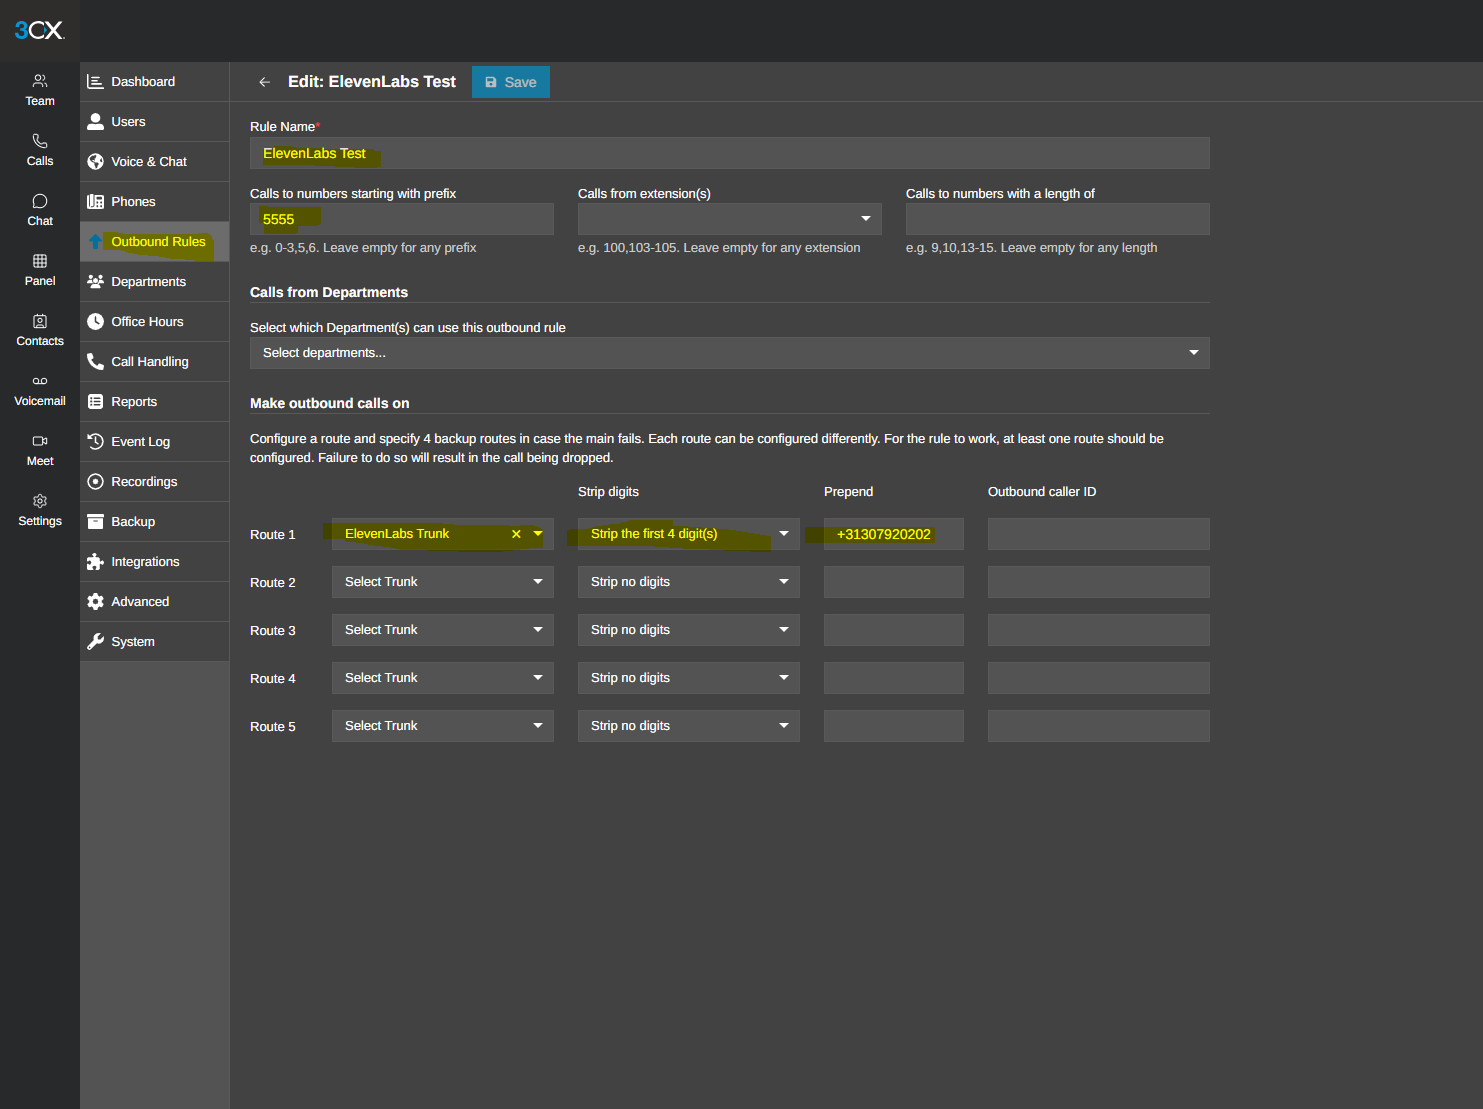
Task: Click the Route 5 Prepend field
Action: [894, 726]
